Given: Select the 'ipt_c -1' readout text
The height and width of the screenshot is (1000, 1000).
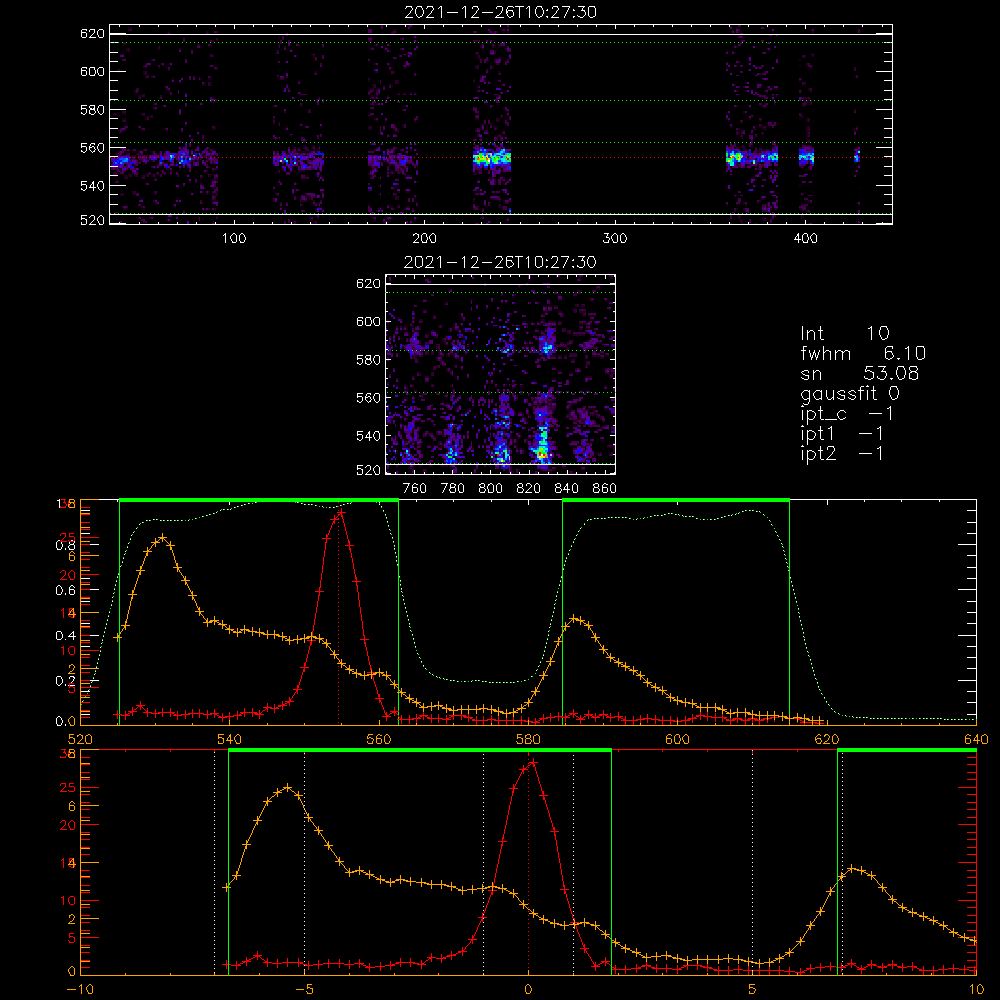Looking at the screenshot, I should [847, 414].
